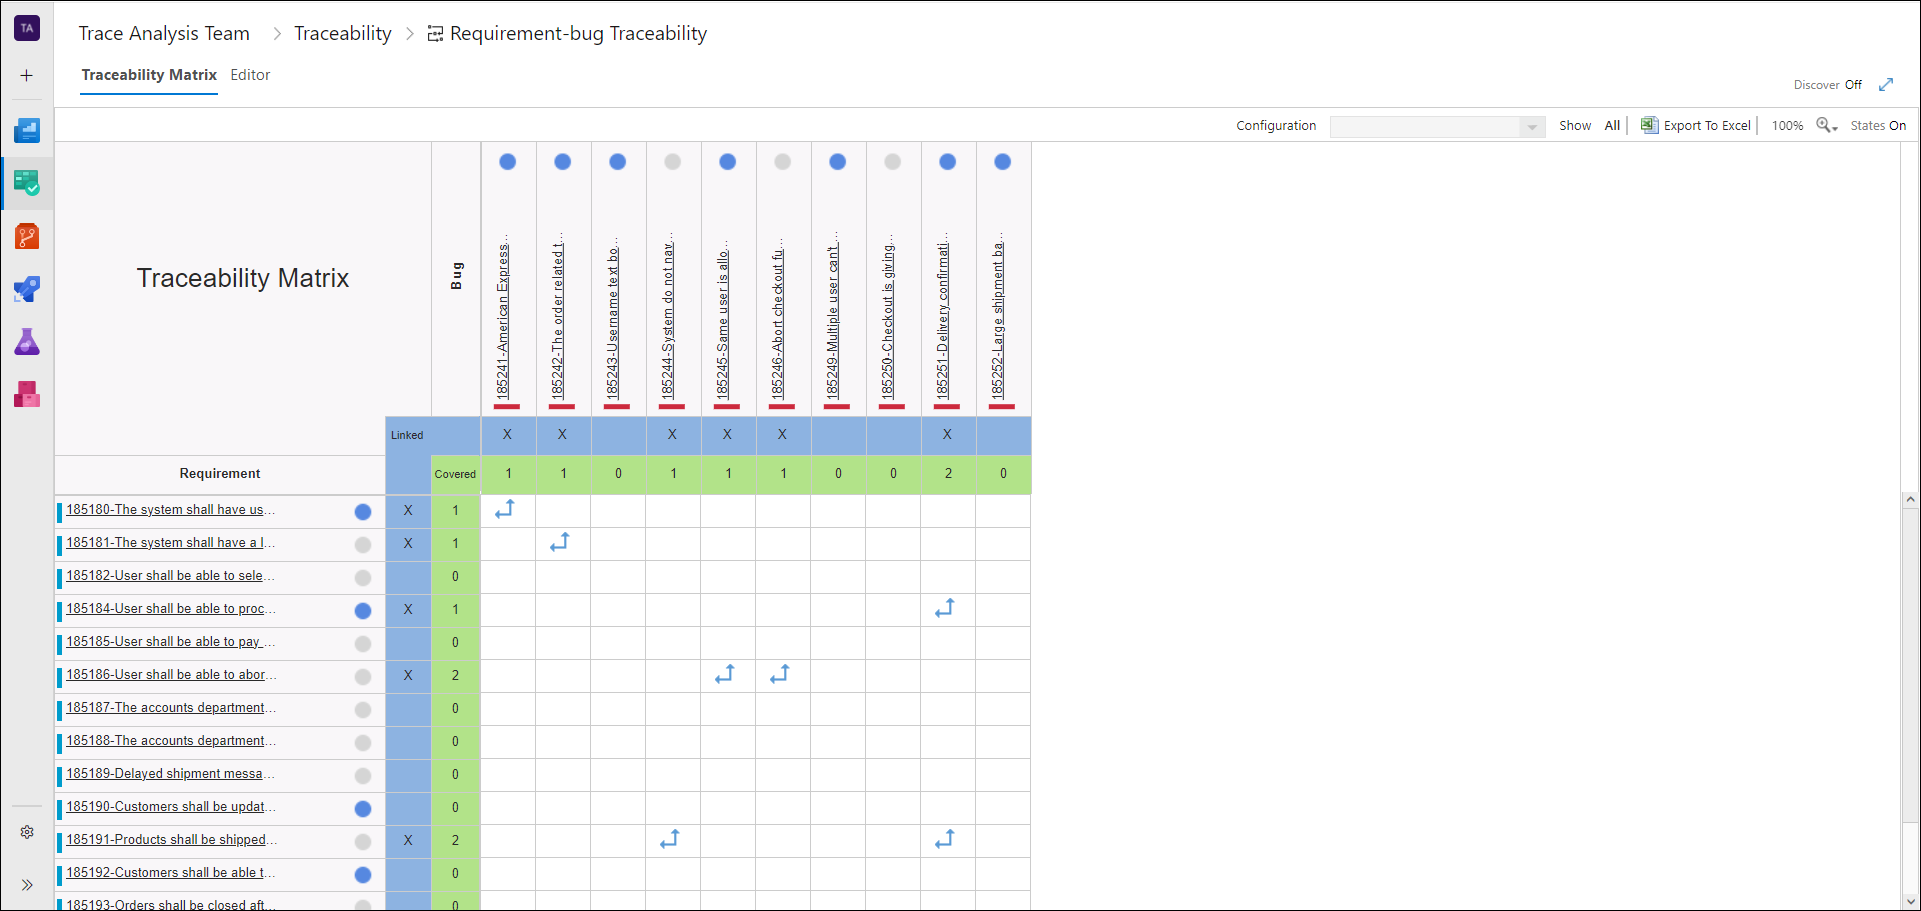Viewport: 1921px width, 911px height.
Task: Toggle Discover from Off to On
Action: click(1855, 85)
